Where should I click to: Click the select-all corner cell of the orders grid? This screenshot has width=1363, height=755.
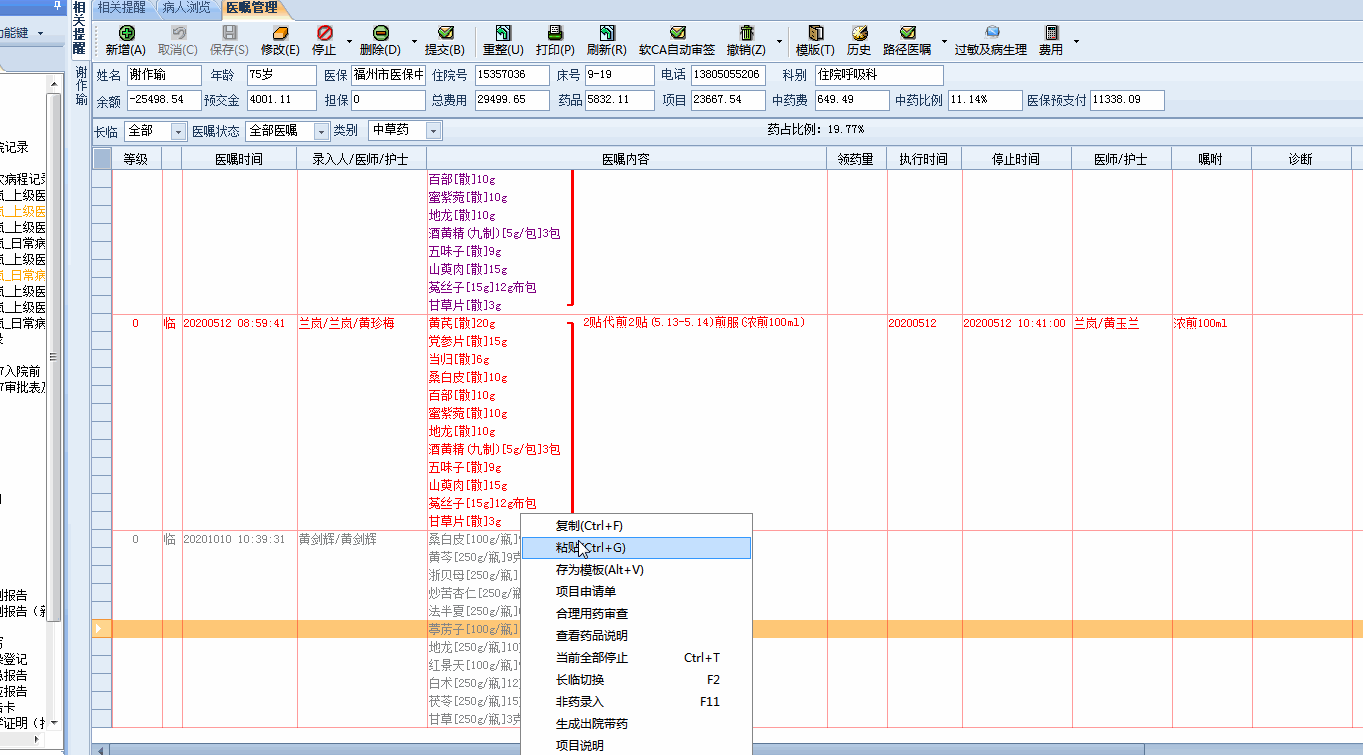102,159
